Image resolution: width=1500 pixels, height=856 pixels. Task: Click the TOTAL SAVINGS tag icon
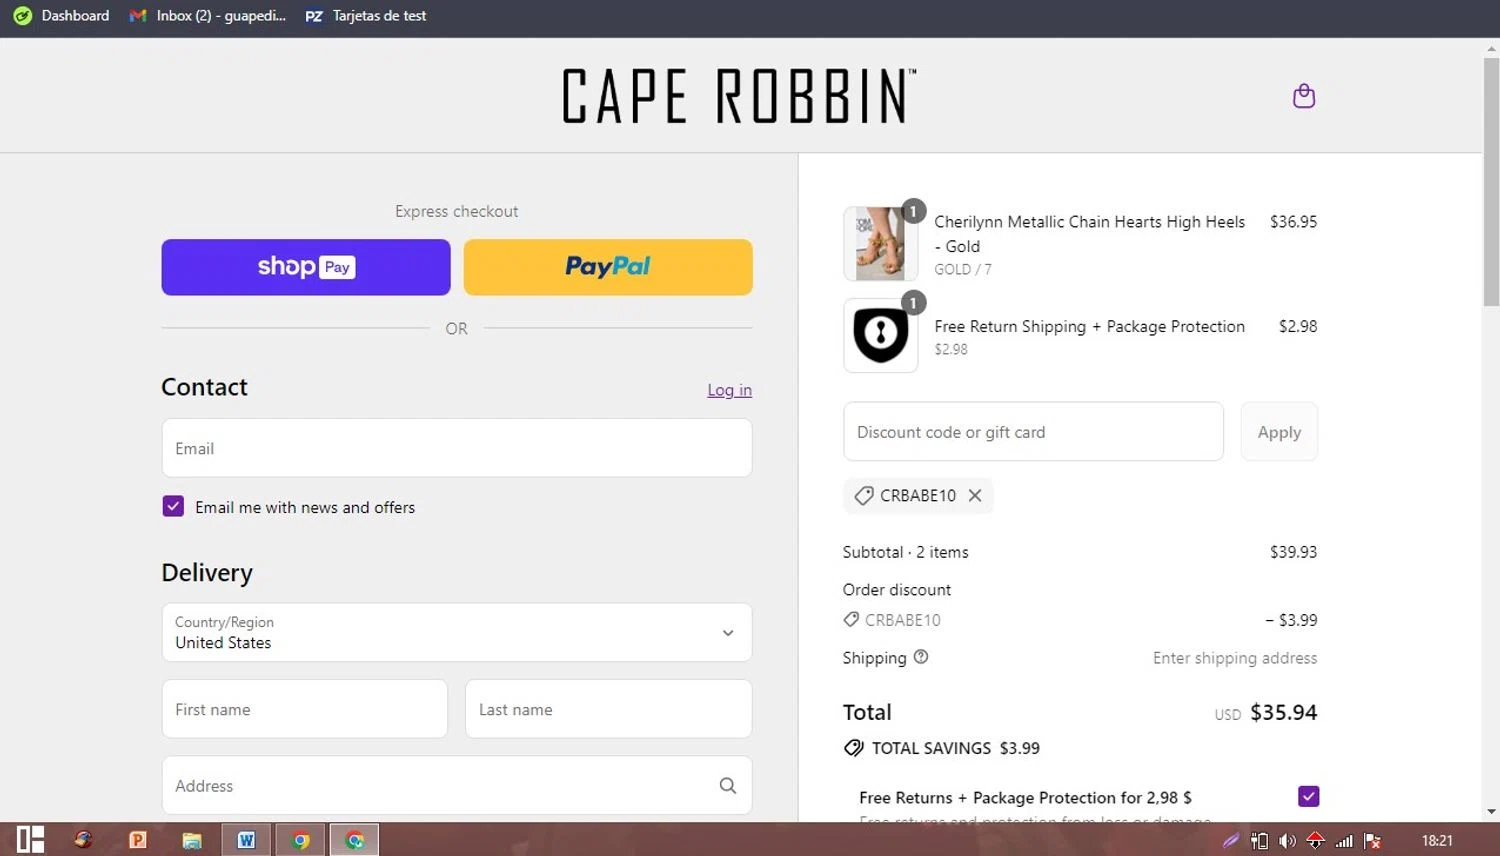(x=853, y=748)
